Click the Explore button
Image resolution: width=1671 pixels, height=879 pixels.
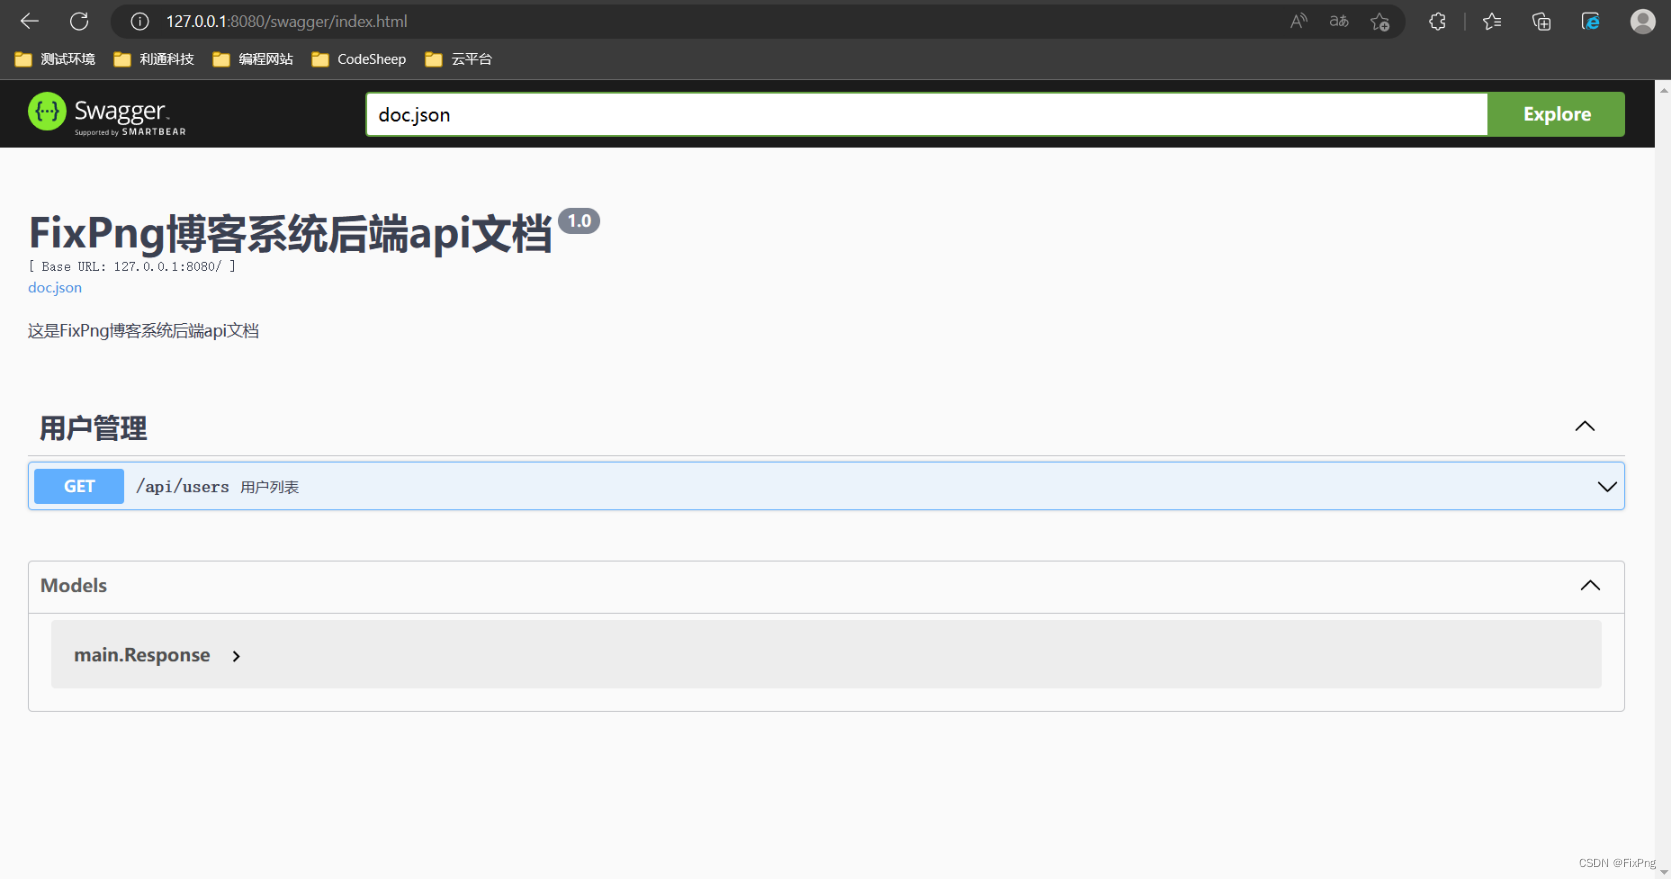[x=1556, y=114]
